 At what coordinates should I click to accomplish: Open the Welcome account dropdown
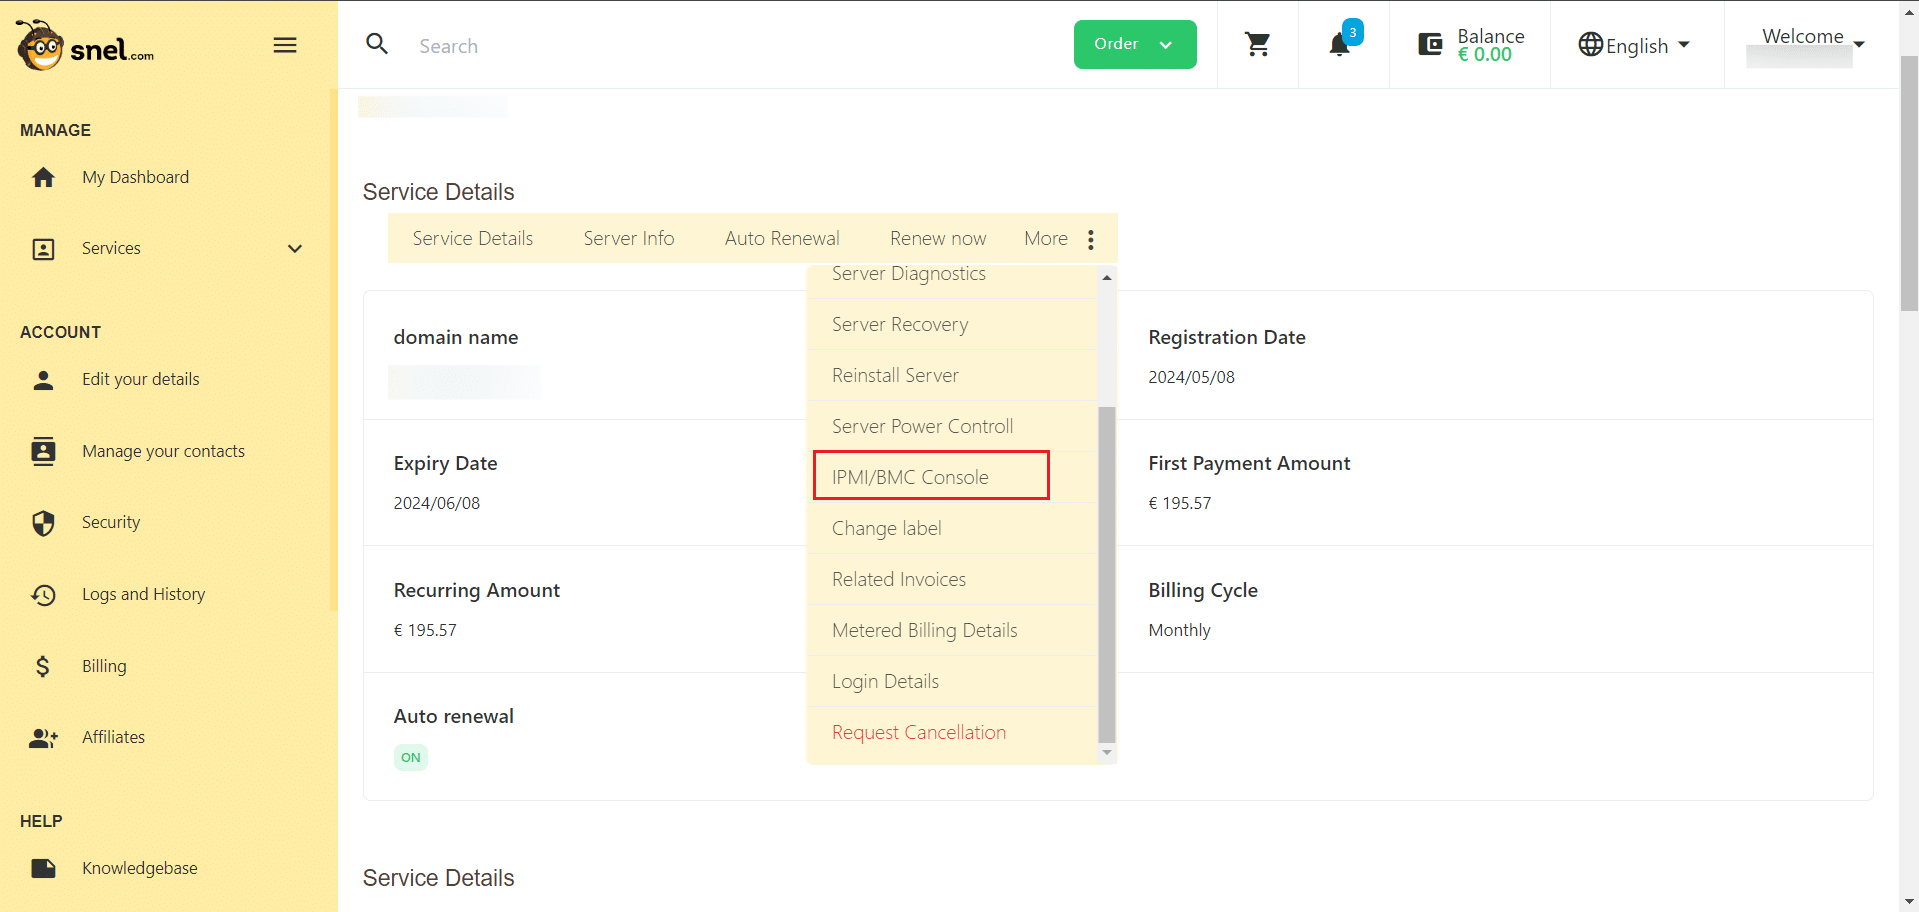point(1811,38)
